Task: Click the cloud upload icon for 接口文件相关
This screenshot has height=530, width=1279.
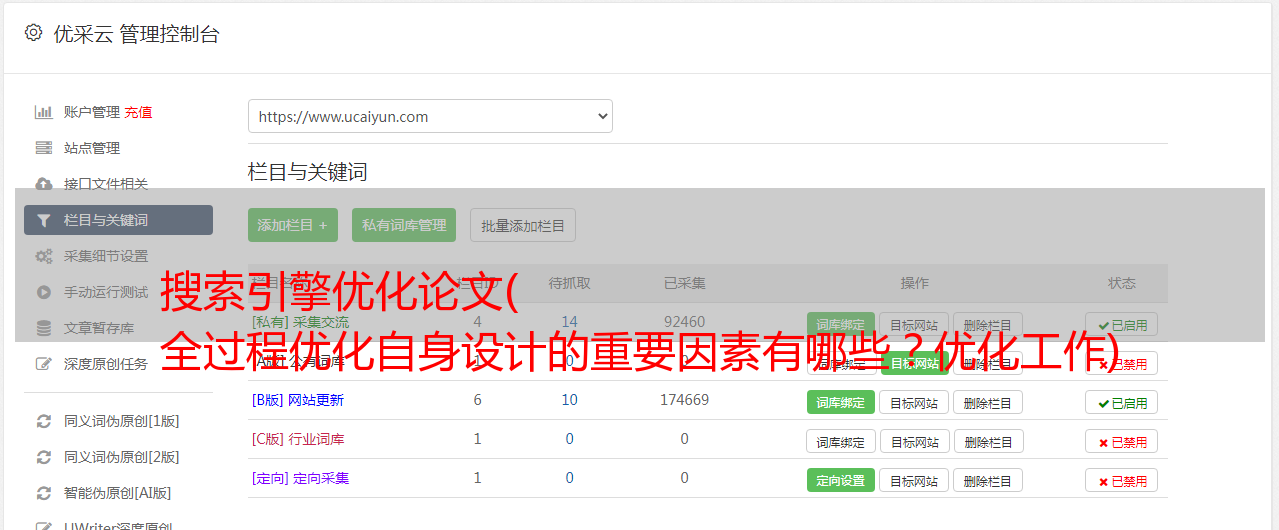Action: click(x=43, y=184)
